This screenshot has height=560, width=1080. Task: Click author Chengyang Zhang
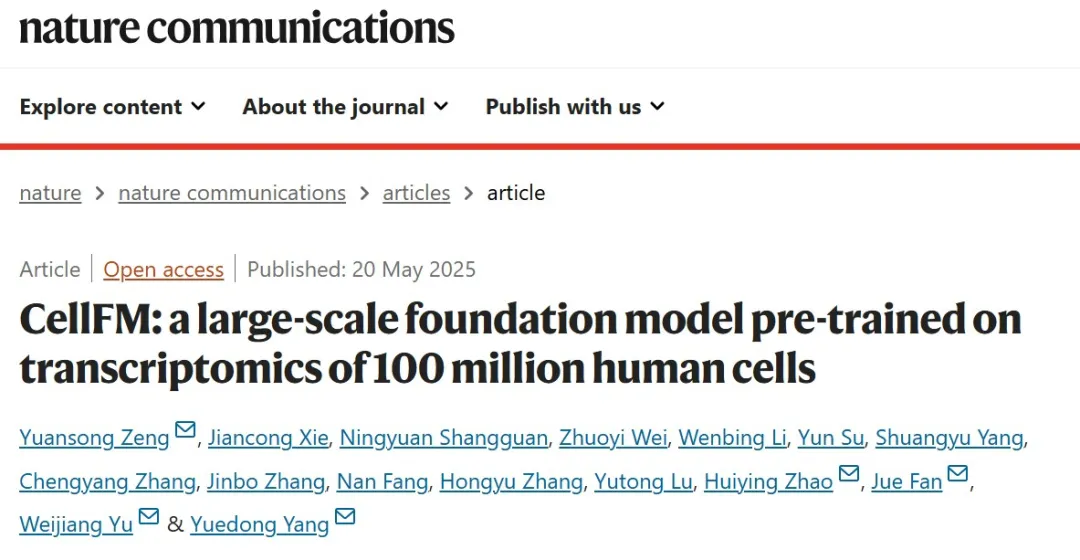coord(107,482)
